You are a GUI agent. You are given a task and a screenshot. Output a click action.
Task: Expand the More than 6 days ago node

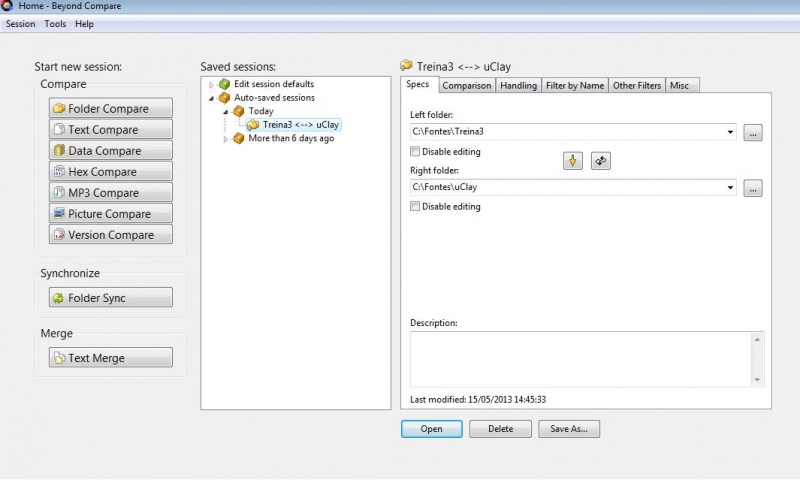tap(226, 139)
